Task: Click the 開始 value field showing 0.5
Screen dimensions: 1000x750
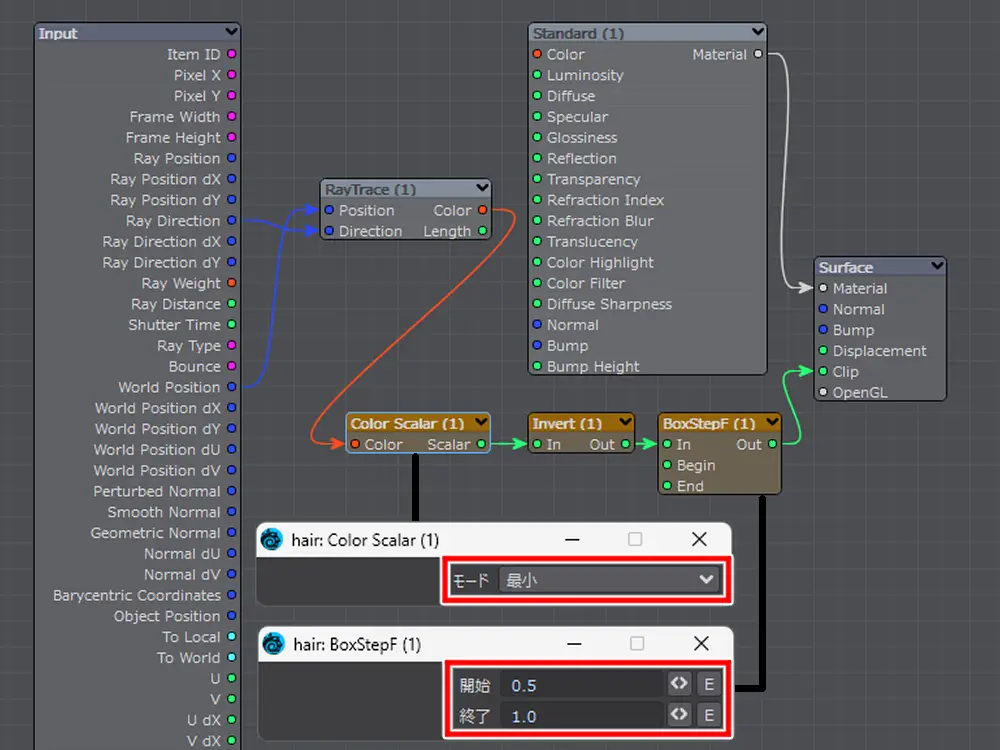Action: (x=583, y=685)
